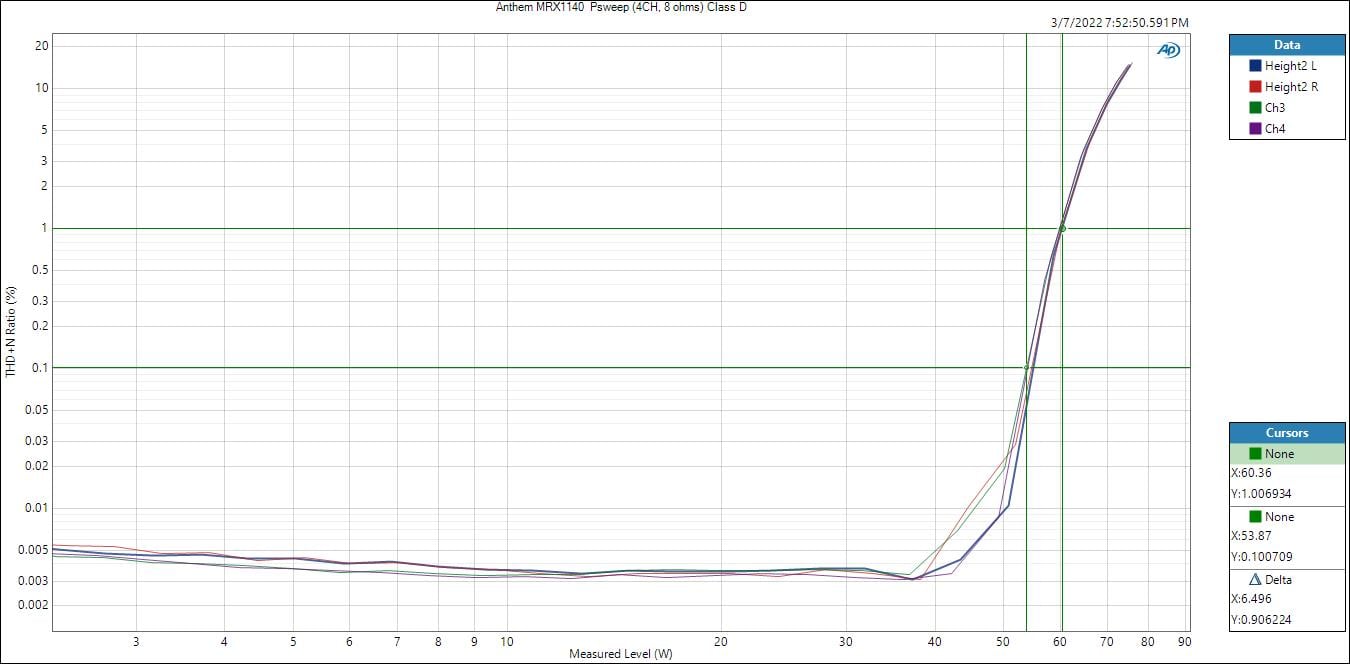The width and height of the screenshot is (1350, 664).
Task: Toggle the red Height2 R trace swatch
Action: [x=1255, y=87]
